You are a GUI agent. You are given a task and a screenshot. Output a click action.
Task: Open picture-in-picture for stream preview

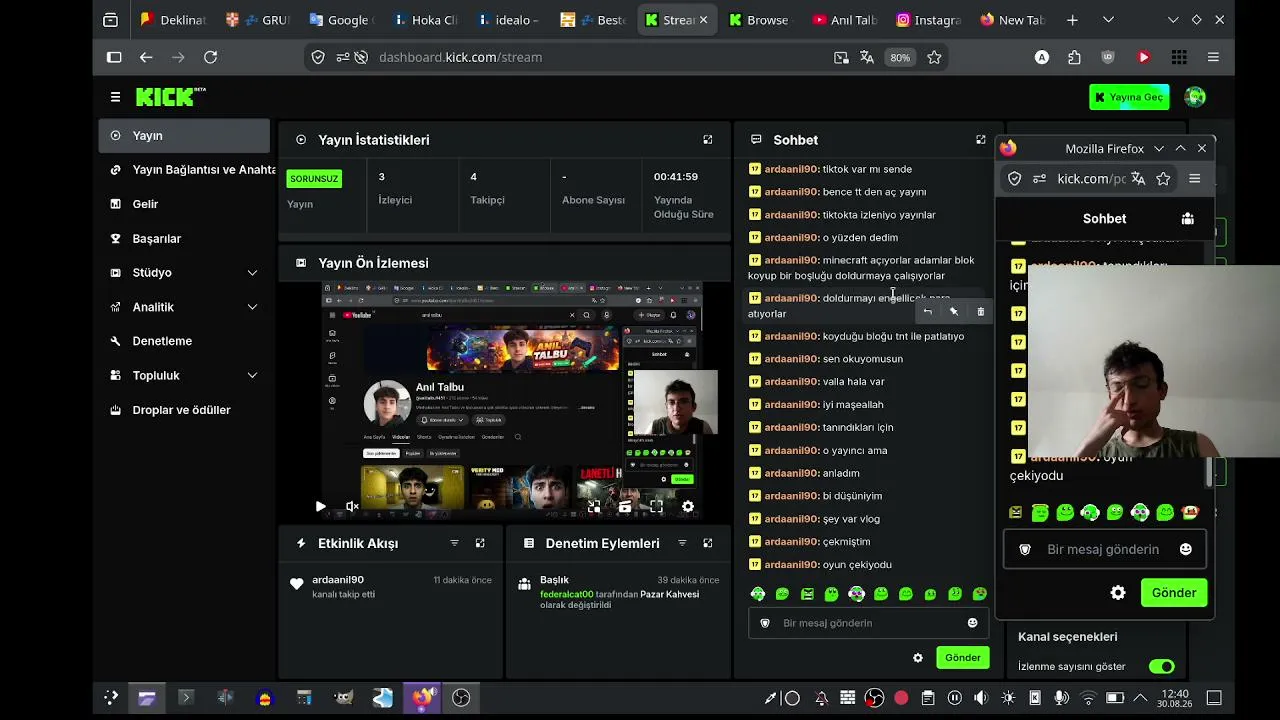click(594, 507)
